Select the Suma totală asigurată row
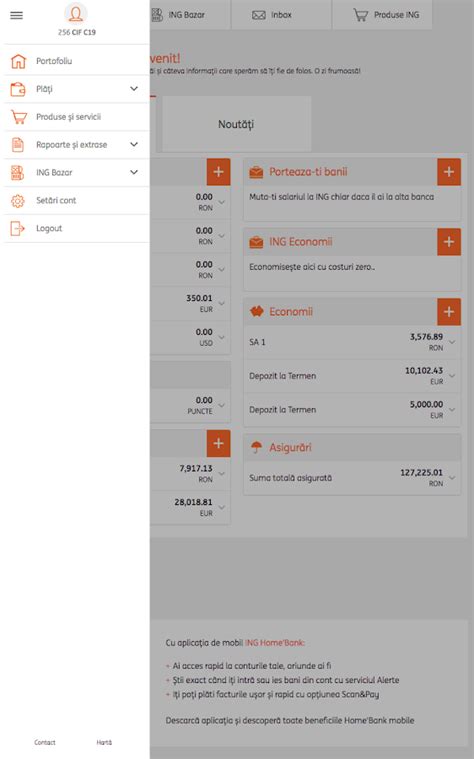Viewport: 474px width, 759px height. (x=352, y=478)
